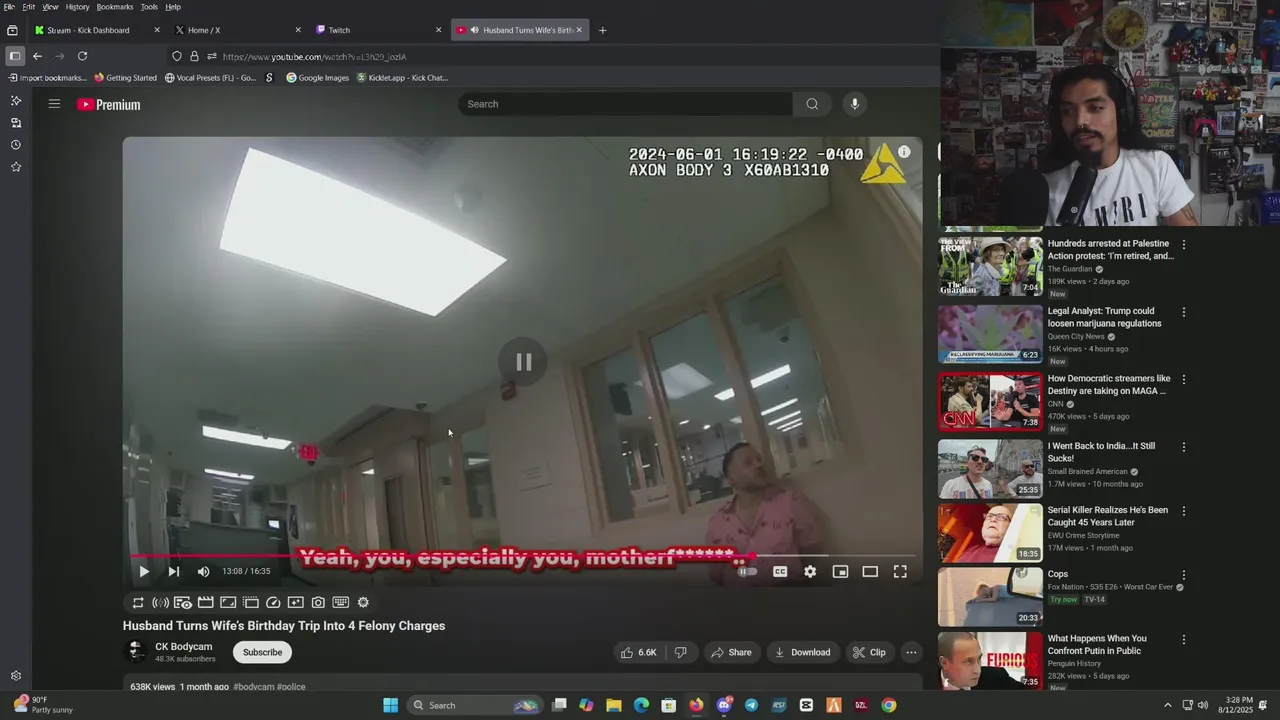The width and height of the screenshot is (1280, 720).
Task: Enter full screen video mode
Action: pos(900,571)
